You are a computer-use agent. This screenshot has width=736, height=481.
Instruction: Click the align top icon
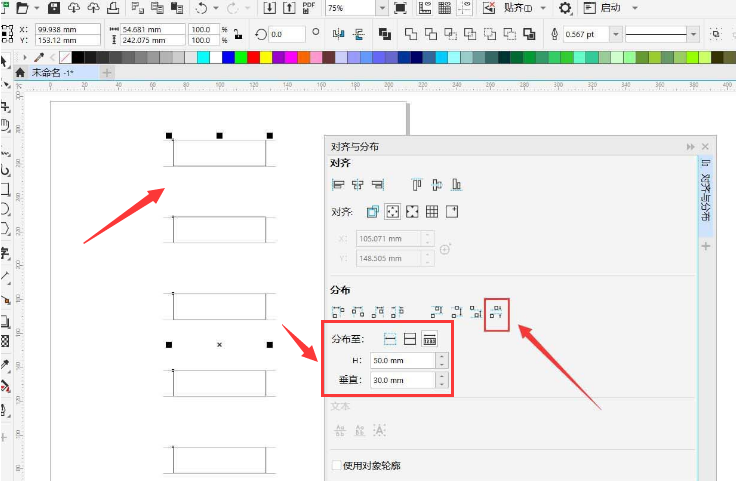point(417,184)
